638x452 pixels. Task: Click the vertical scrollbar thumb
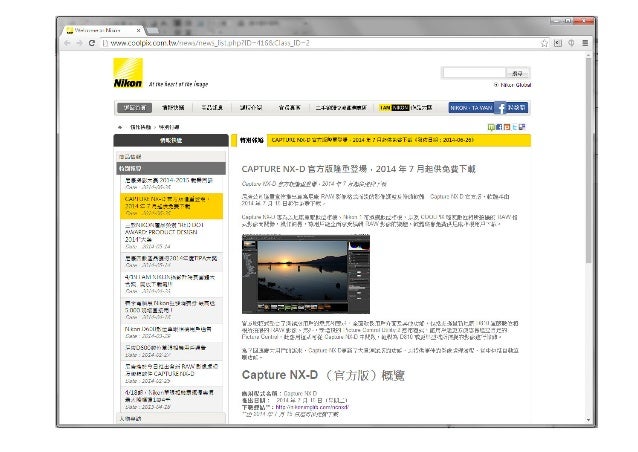click(x=588, y=160)
